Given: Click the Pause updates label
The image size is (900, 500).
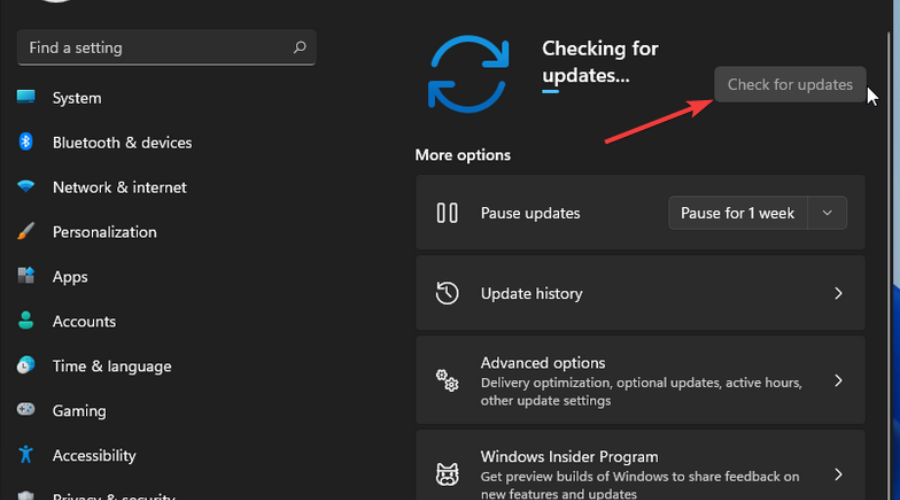Looking at the screenshot, I should (530, 213).
